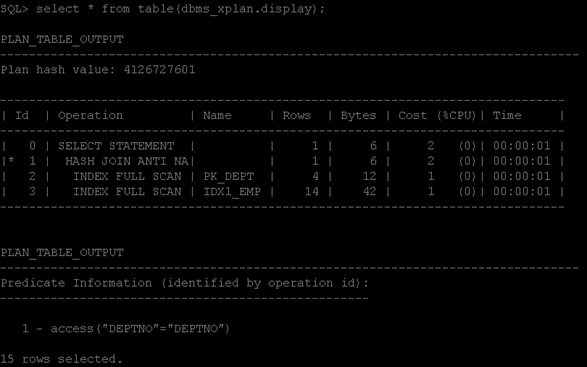The height and width of the screenshot is (367, 587).
Task: Click Id value 3
Action: (x=33, y=192)
